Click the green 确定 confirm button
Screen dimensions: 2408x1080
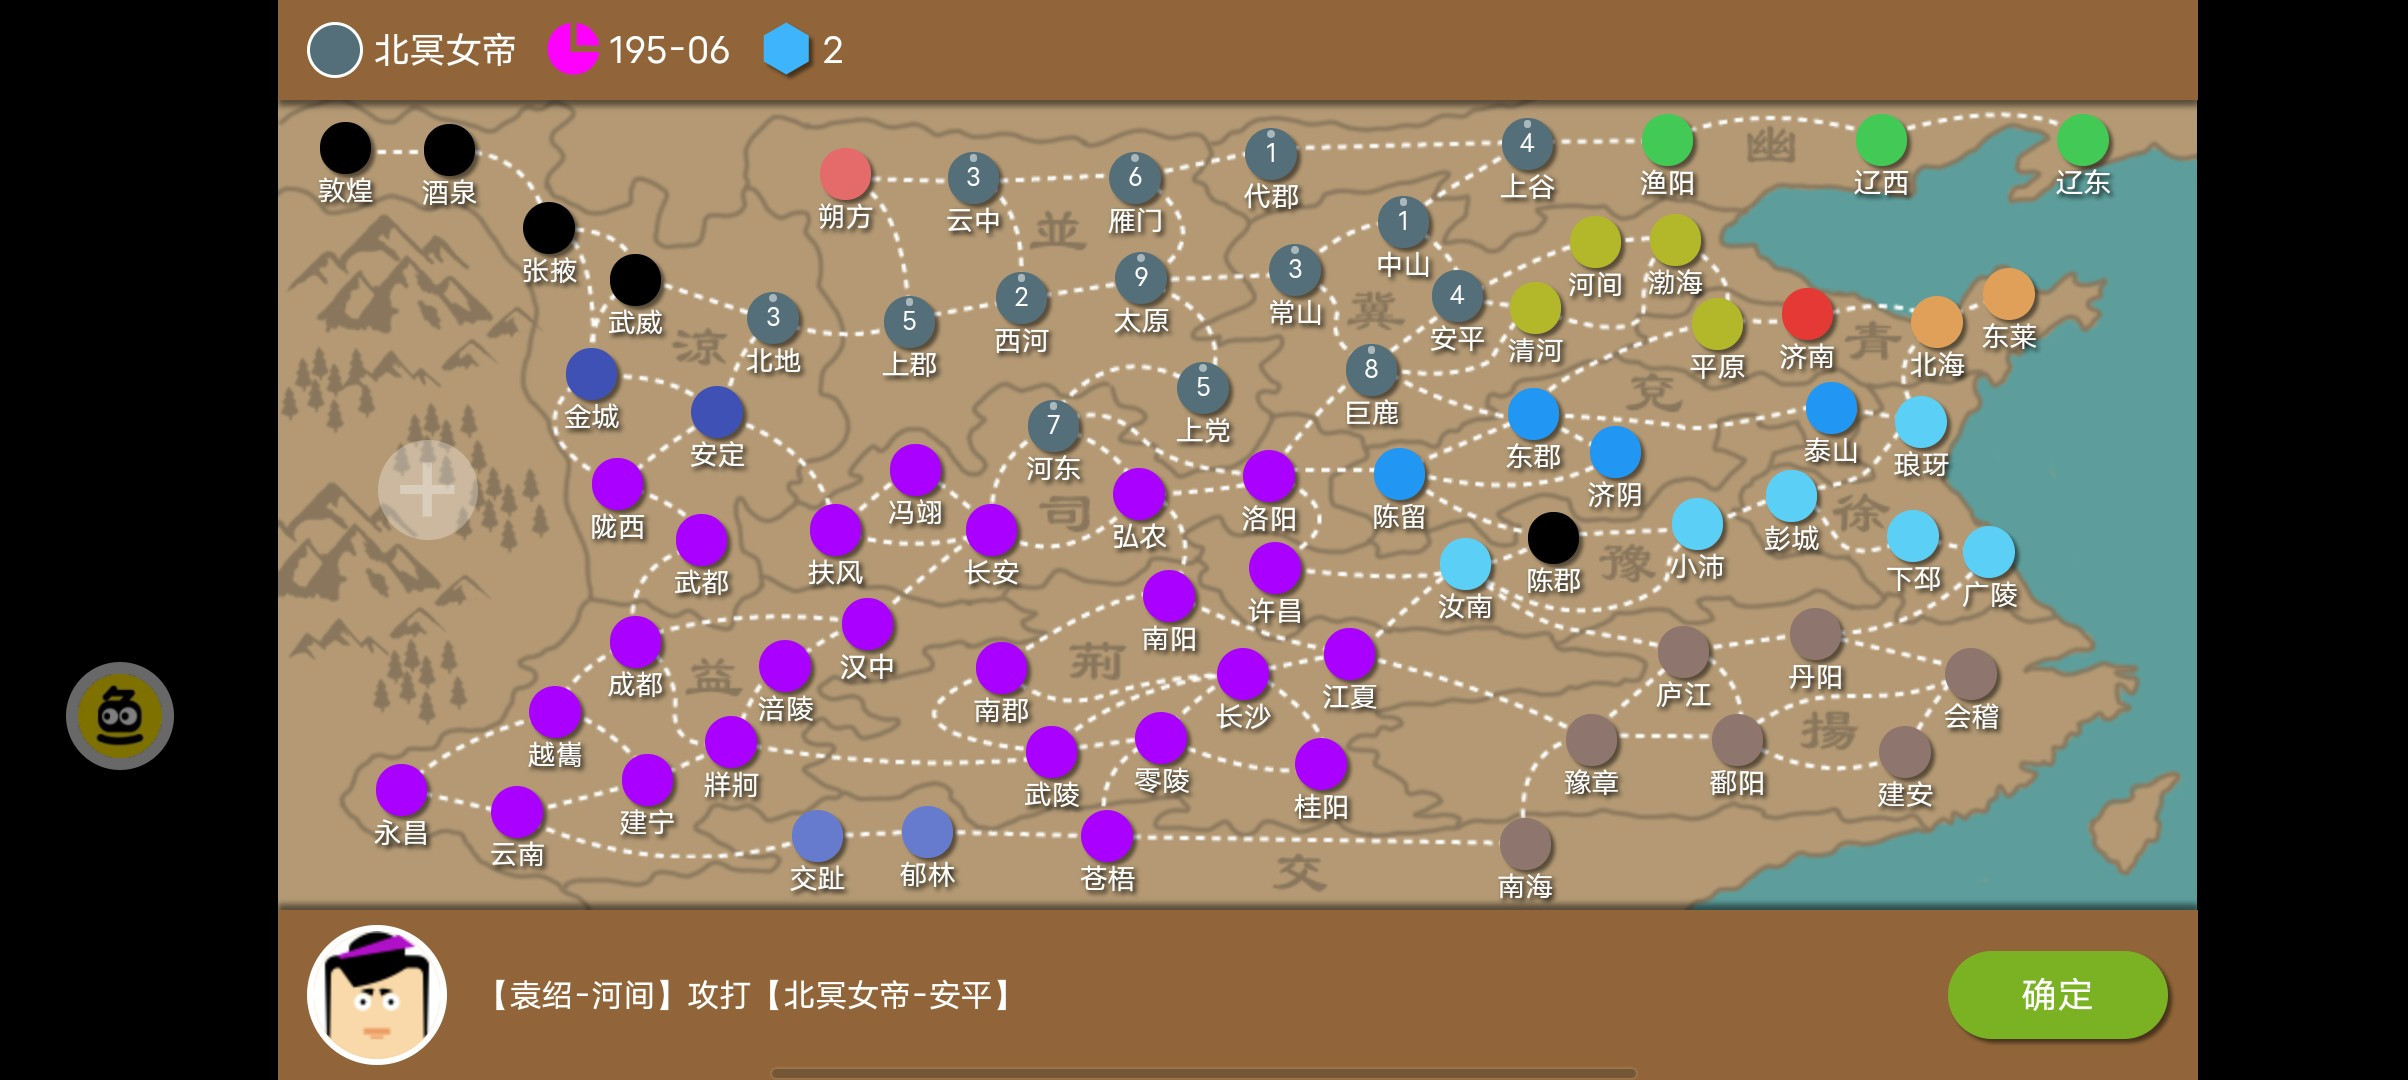2057,994
